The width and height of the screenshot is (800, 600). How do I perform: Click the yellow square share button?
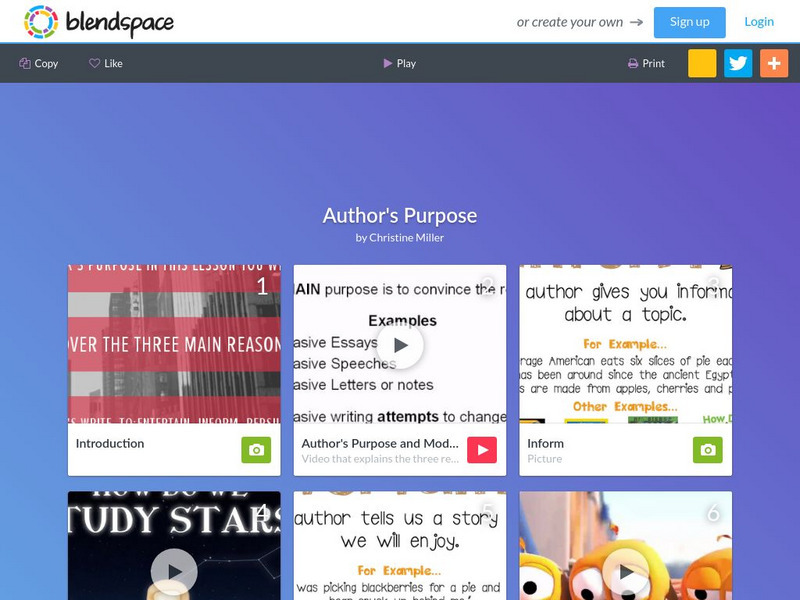coord(702,63)
